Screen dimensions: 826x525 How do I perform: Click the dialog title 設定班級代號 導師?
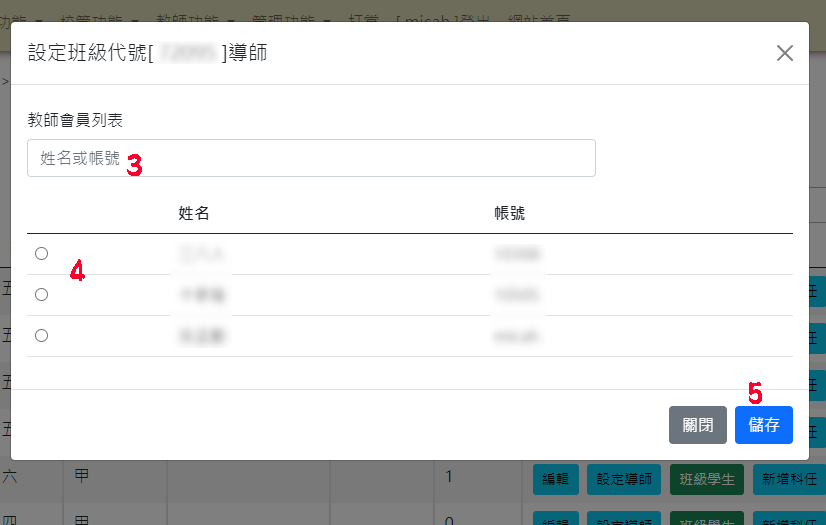[x=148, y=53]
